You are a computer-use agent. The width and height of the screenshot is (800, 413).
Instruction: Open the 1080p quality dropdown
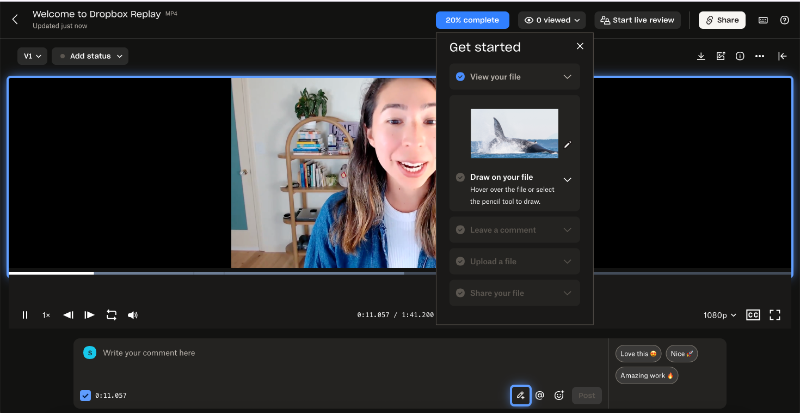coord(720,315)
